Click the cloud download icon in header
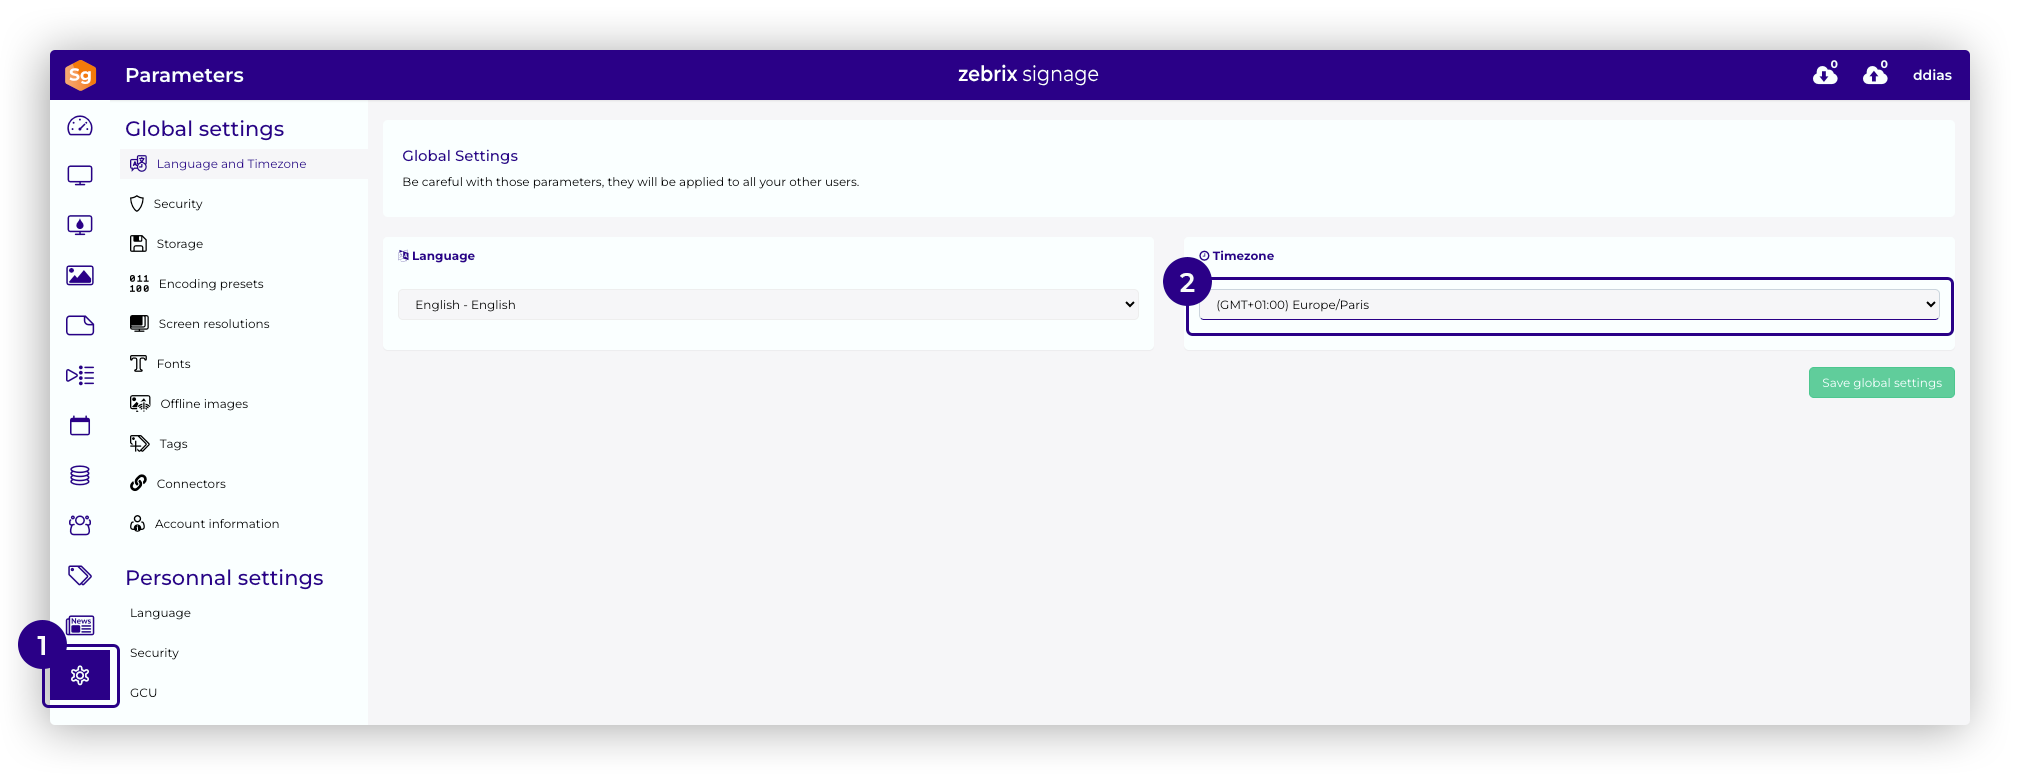The image size is (2020, 775). [x=1825, y=75]
